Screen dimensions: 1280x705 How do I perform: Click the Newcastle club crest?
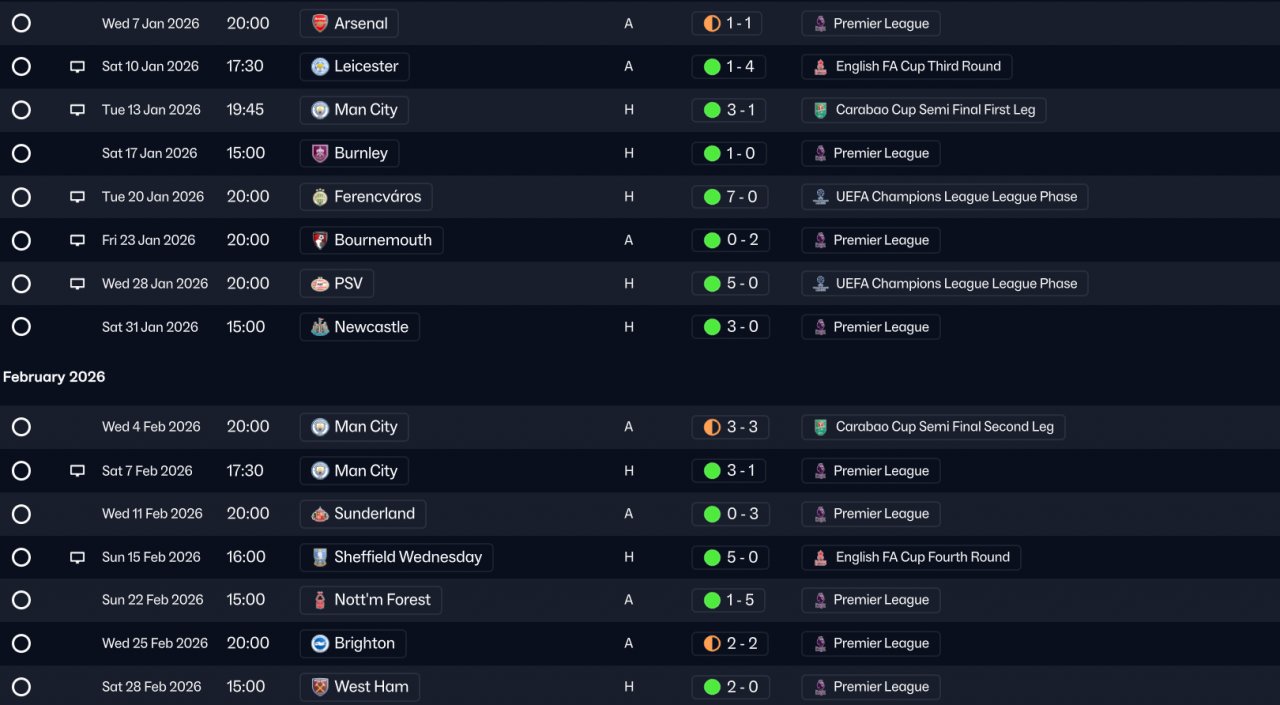(320, 327)
